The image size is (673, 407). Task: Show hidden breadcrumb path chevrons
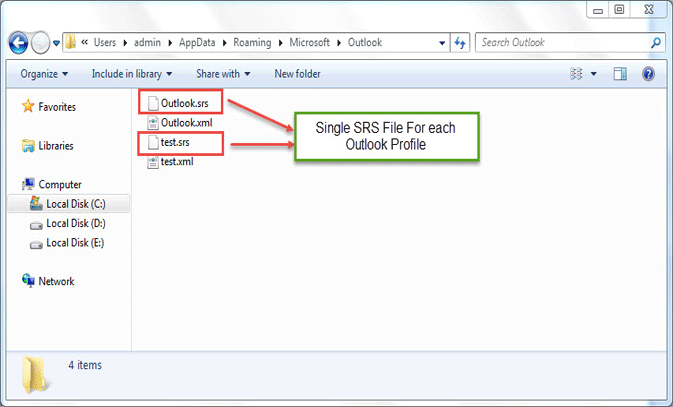(85, 42)
